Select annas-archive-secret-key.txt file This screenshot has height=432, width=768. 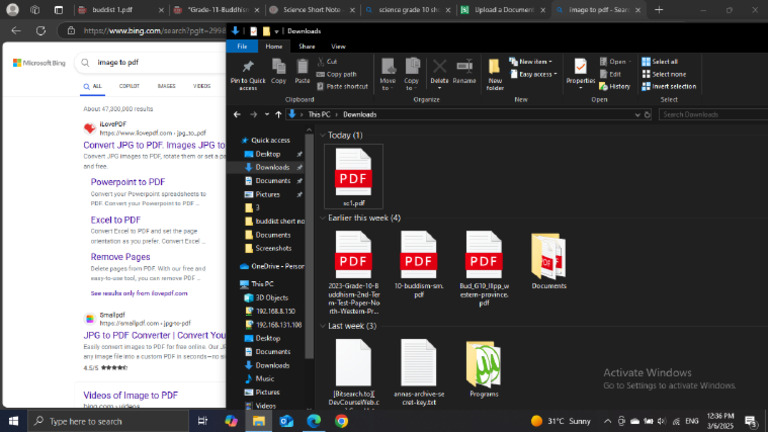[x=419, y=372]
